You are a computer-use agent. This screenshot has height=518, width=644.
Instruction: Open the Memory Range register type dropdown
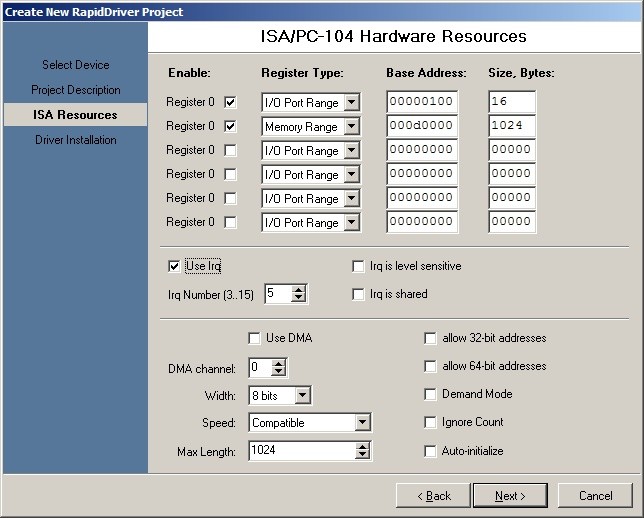point(352,126)
